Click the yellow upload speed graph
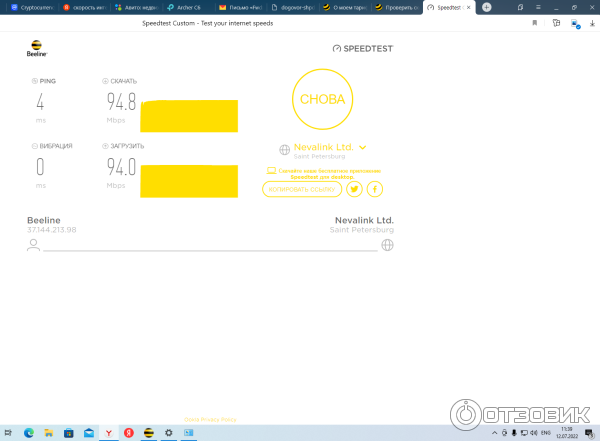600x441 pixels. 188,180
